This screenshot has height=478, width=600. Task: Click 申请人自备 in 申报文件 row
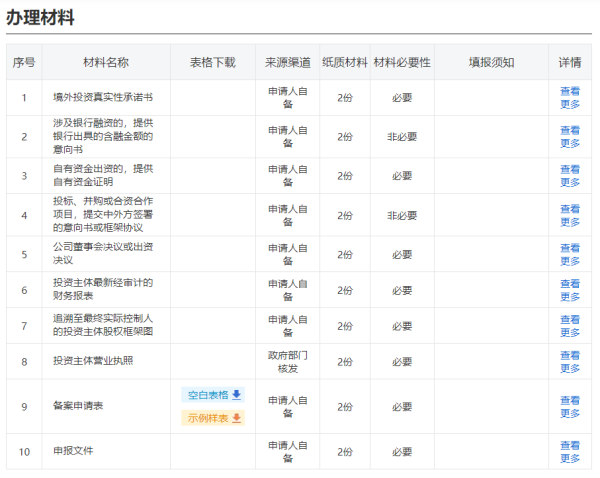coord(288,452)
